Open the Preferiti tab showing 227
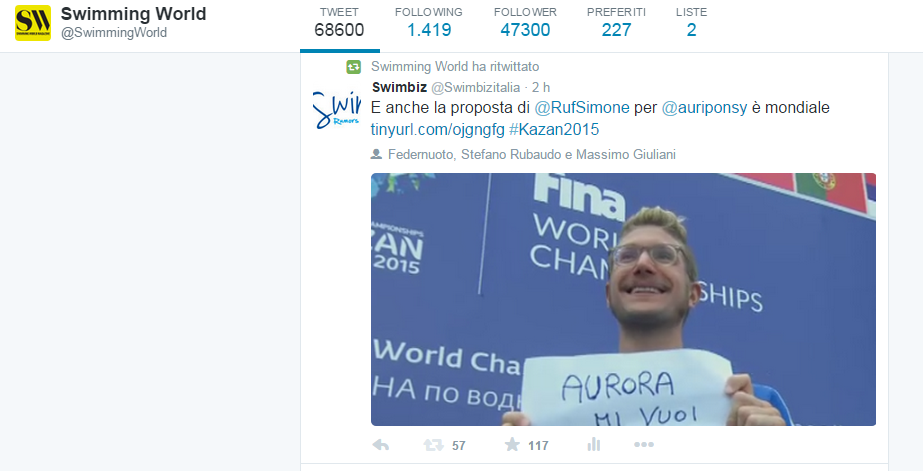The width and height of the screenshot is (923, 471). coord(616,24)
